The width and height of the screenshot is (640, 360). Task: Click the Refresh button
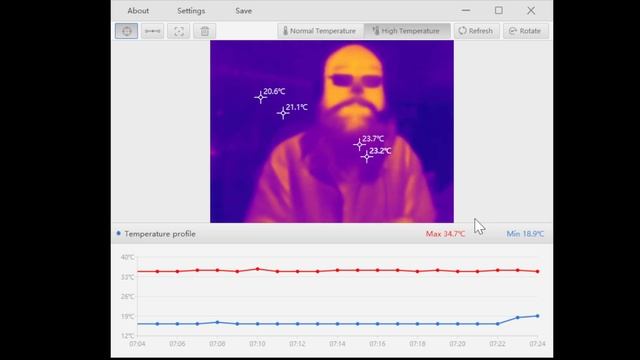click(x=476, y=31)
